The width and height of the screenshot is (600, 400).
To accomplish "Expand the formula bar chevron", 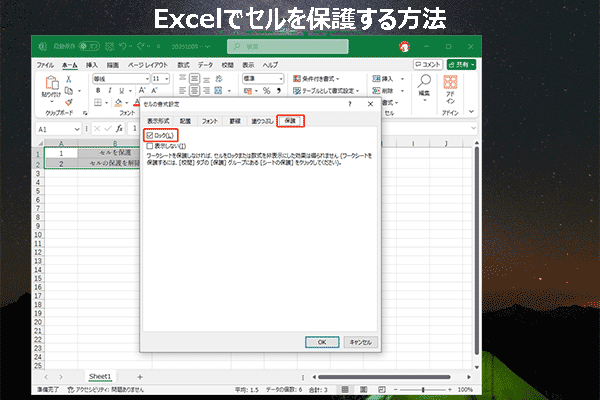I will (x=474, y=128).
